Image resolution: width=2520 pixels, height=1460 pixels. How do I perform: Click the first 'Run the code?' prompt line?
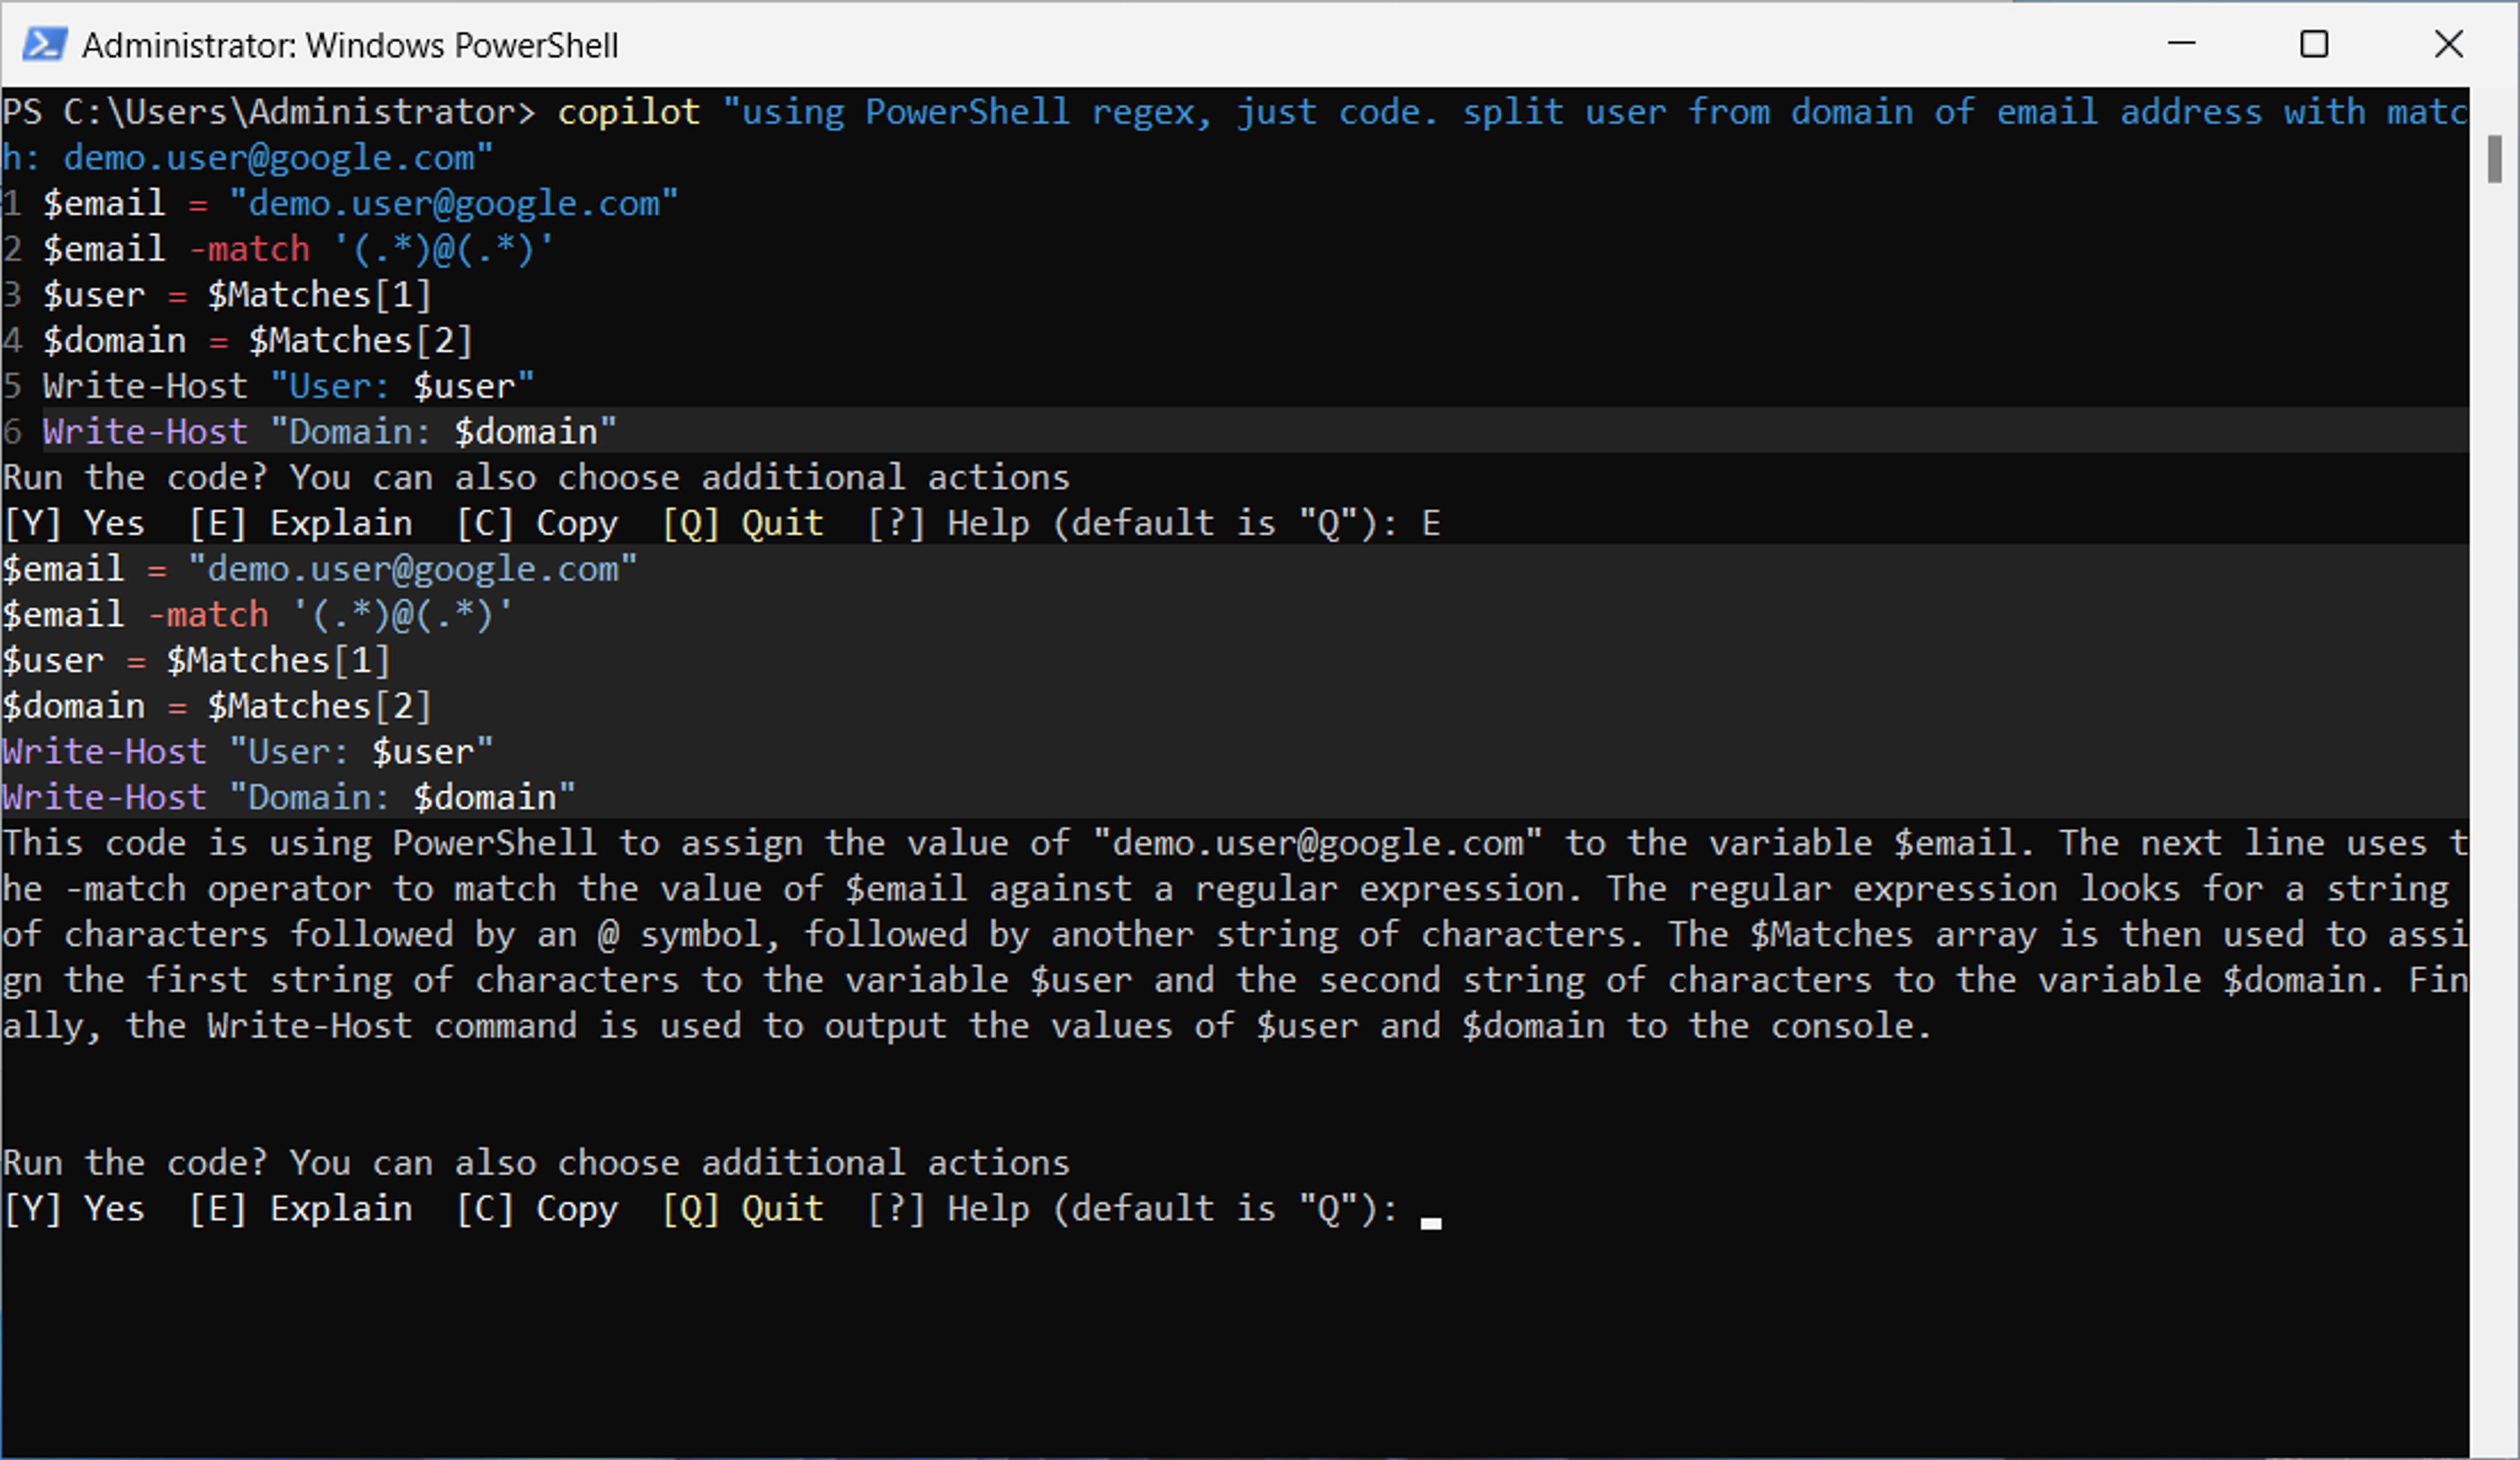click(x=536, y=478)
